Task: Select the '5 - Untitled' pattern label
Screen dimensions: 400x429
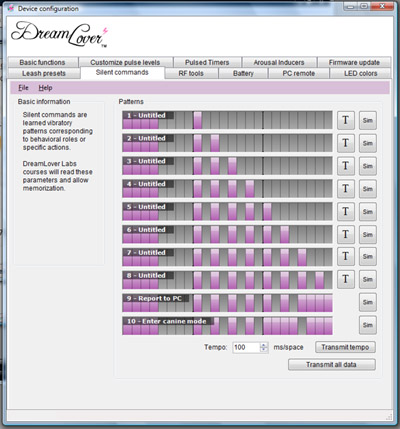Action: click(x=148, y=207)
